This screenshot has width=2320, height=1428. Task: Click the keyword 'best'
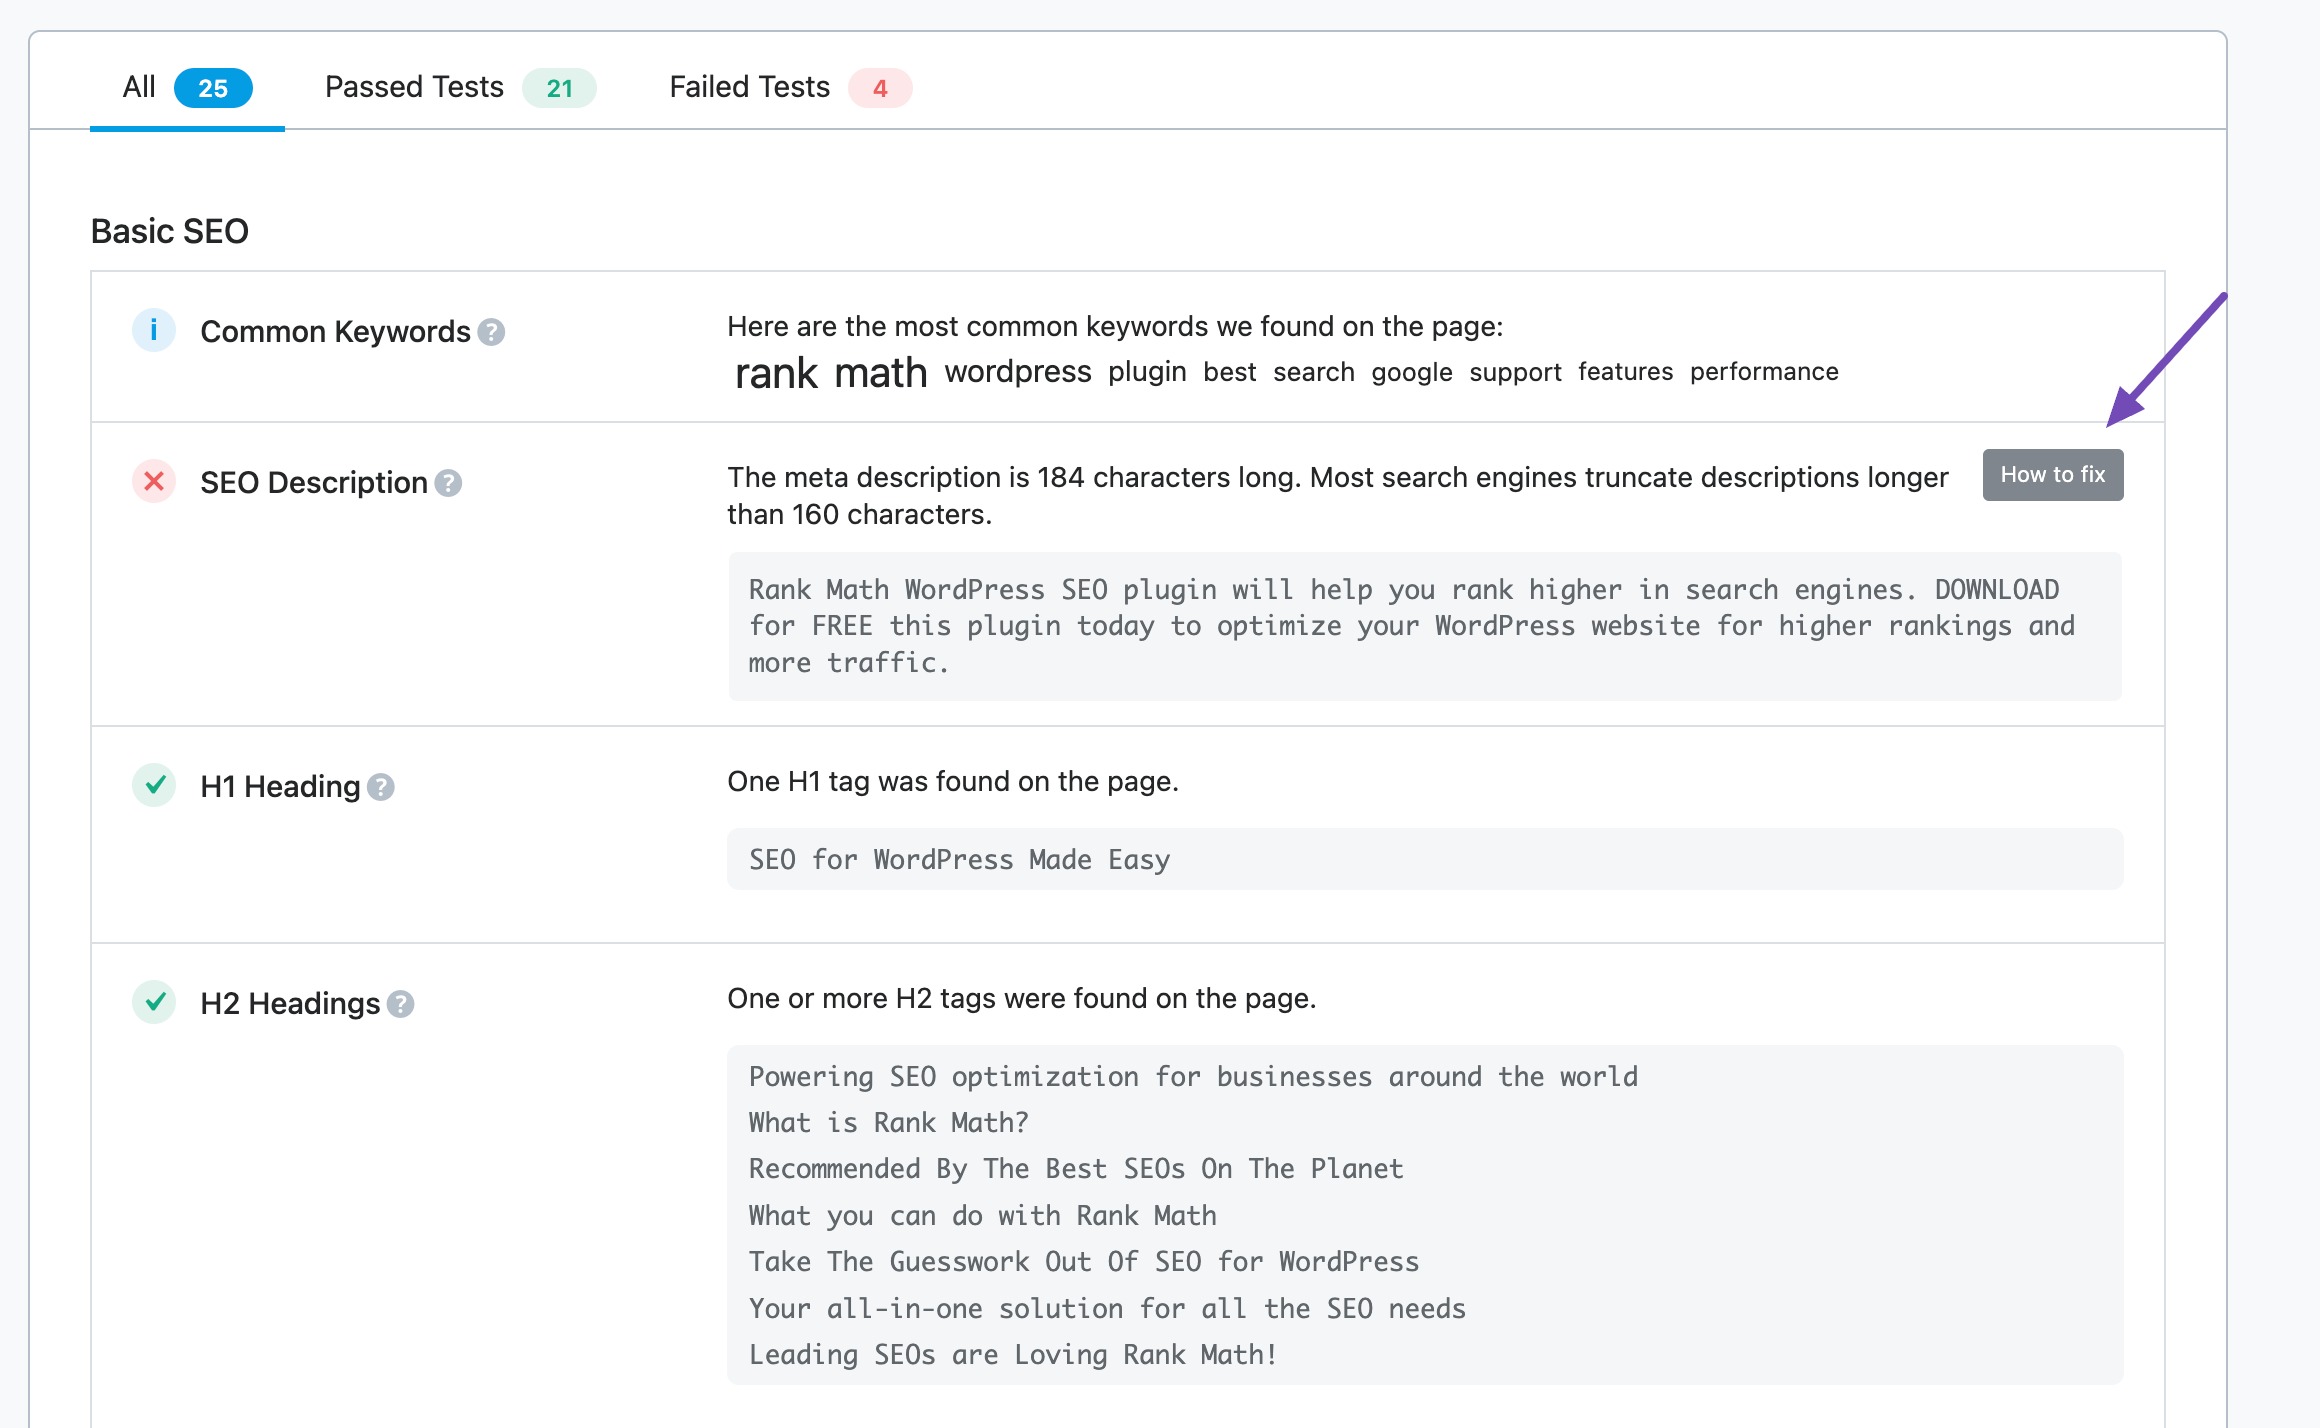pyautogui.click(x=1229, y=372)
